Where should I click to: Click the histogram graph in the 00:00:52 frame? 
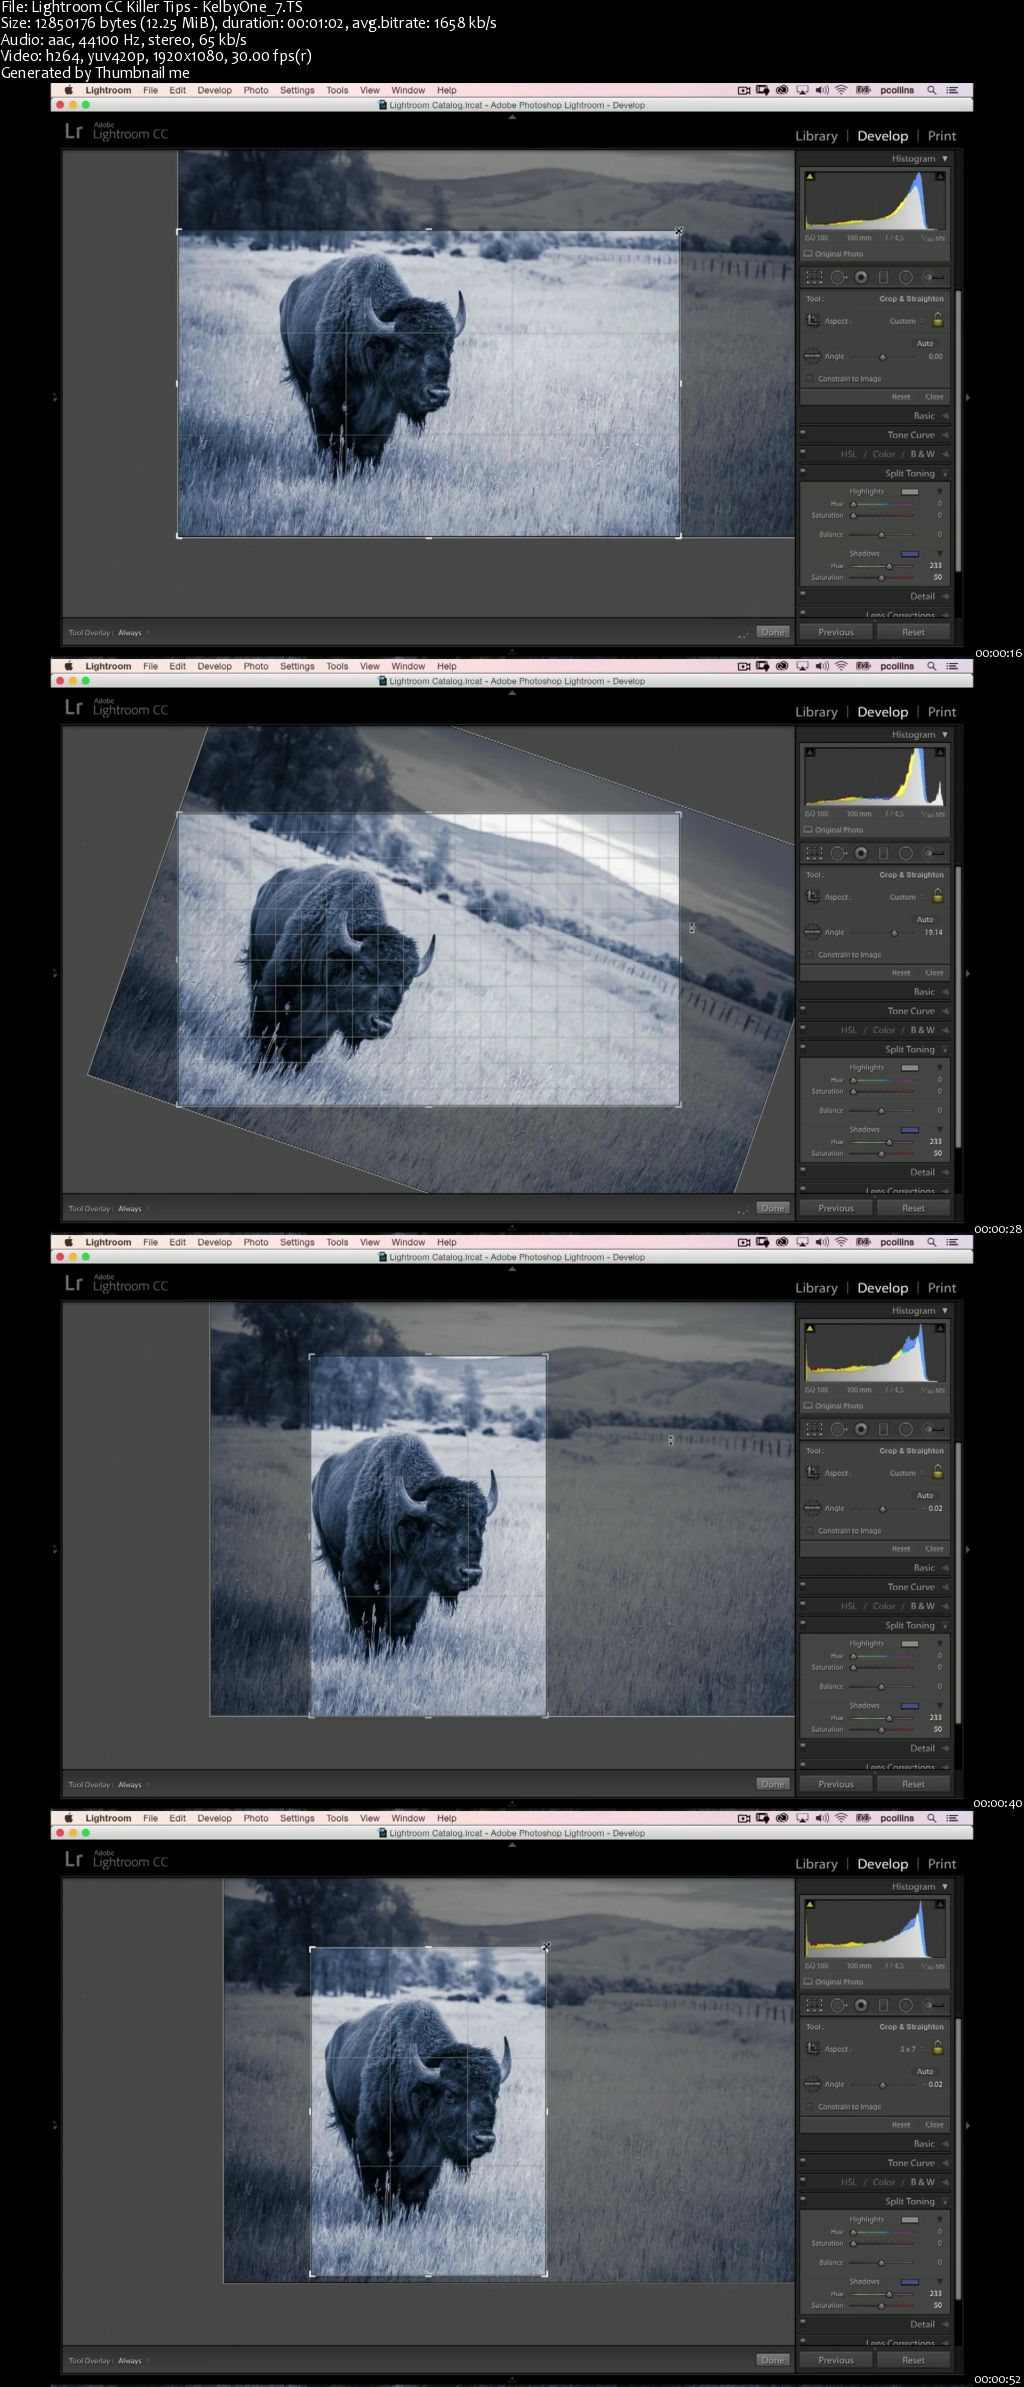tap(875, 1927)
